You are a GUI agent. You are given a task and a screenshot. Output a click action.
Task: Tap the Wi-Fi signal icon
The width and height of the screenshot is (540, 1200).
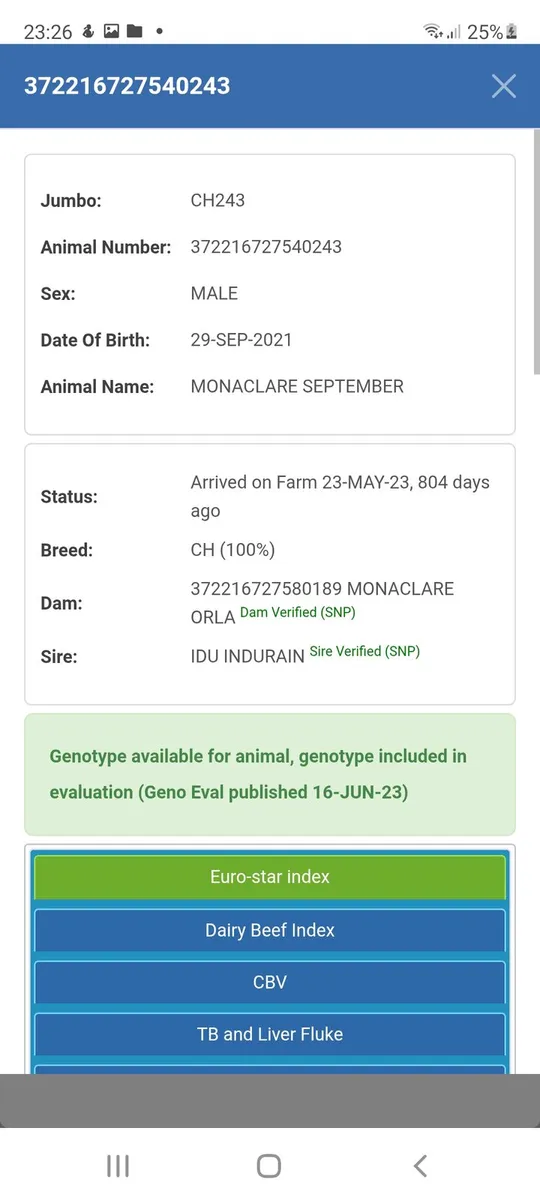433,32
